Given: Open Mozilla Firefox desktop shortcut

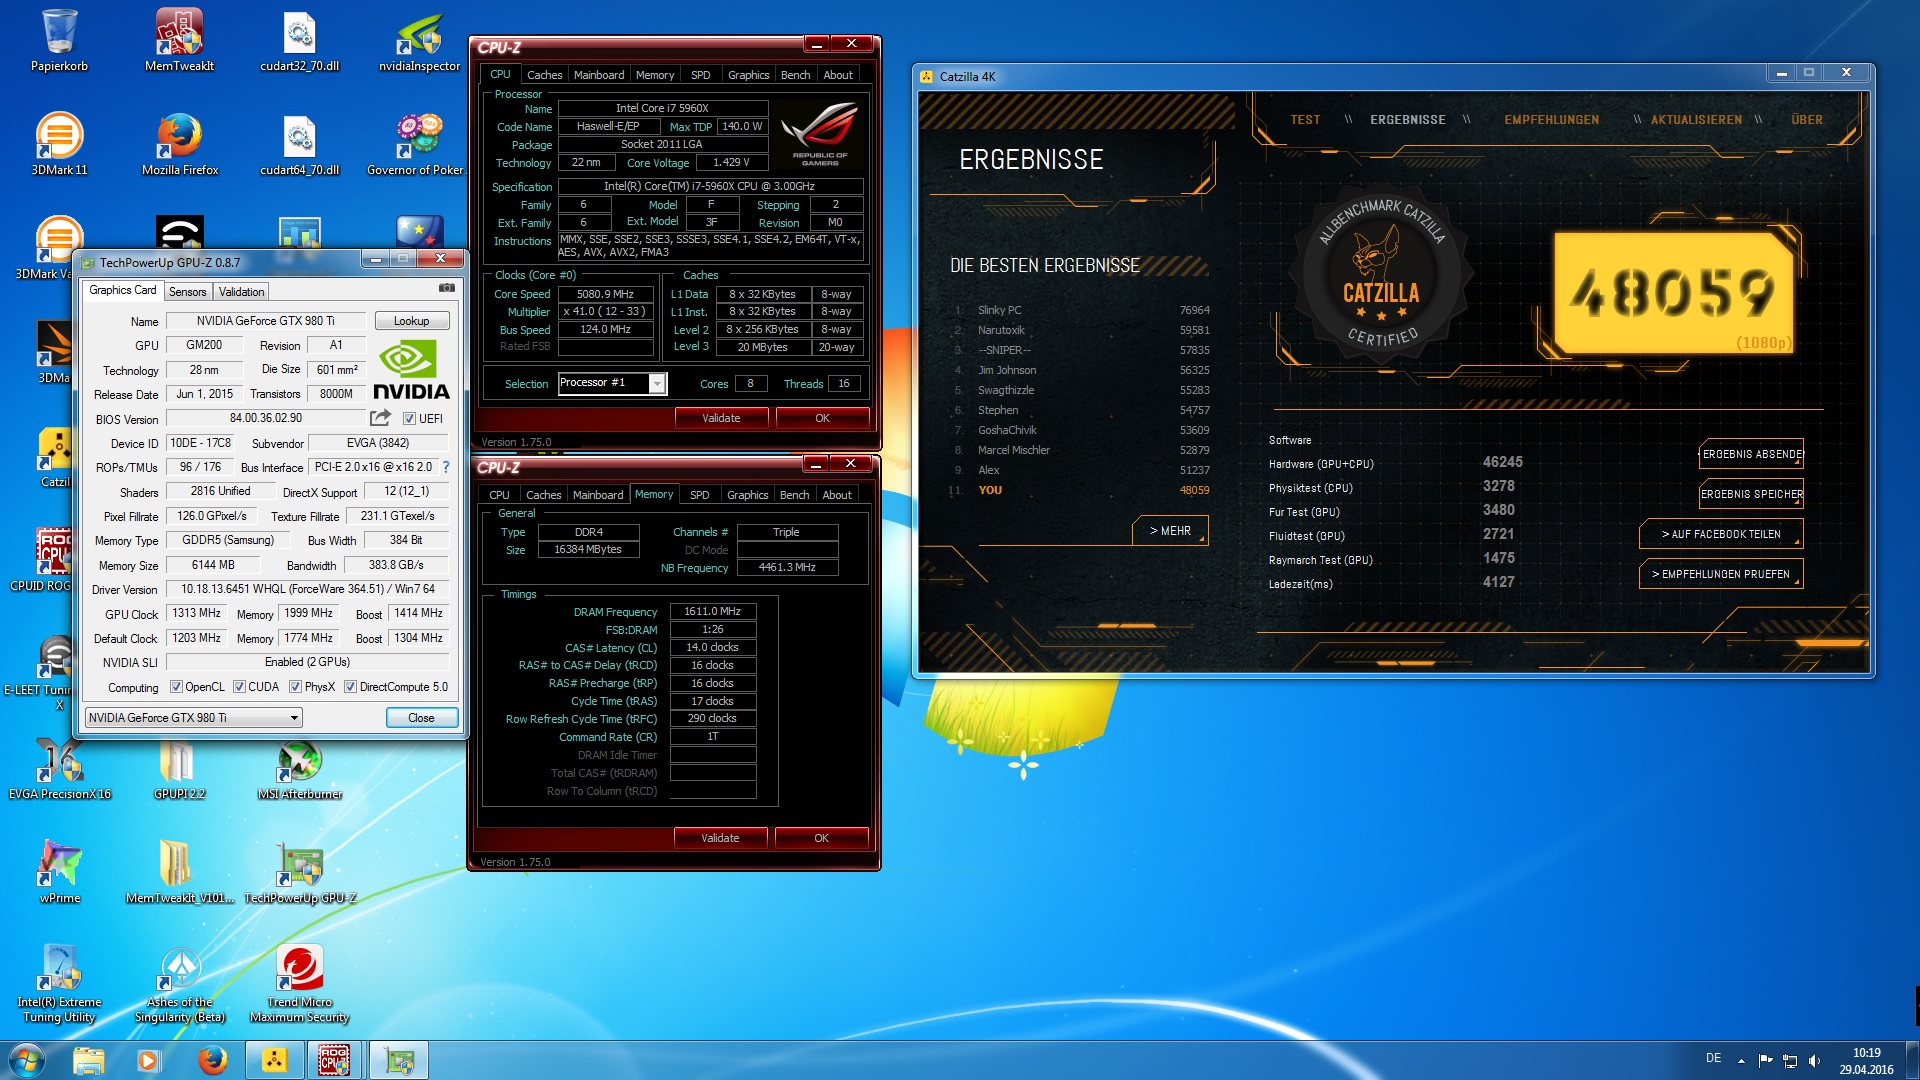Looking at the screenshot, I should [180, 144].
